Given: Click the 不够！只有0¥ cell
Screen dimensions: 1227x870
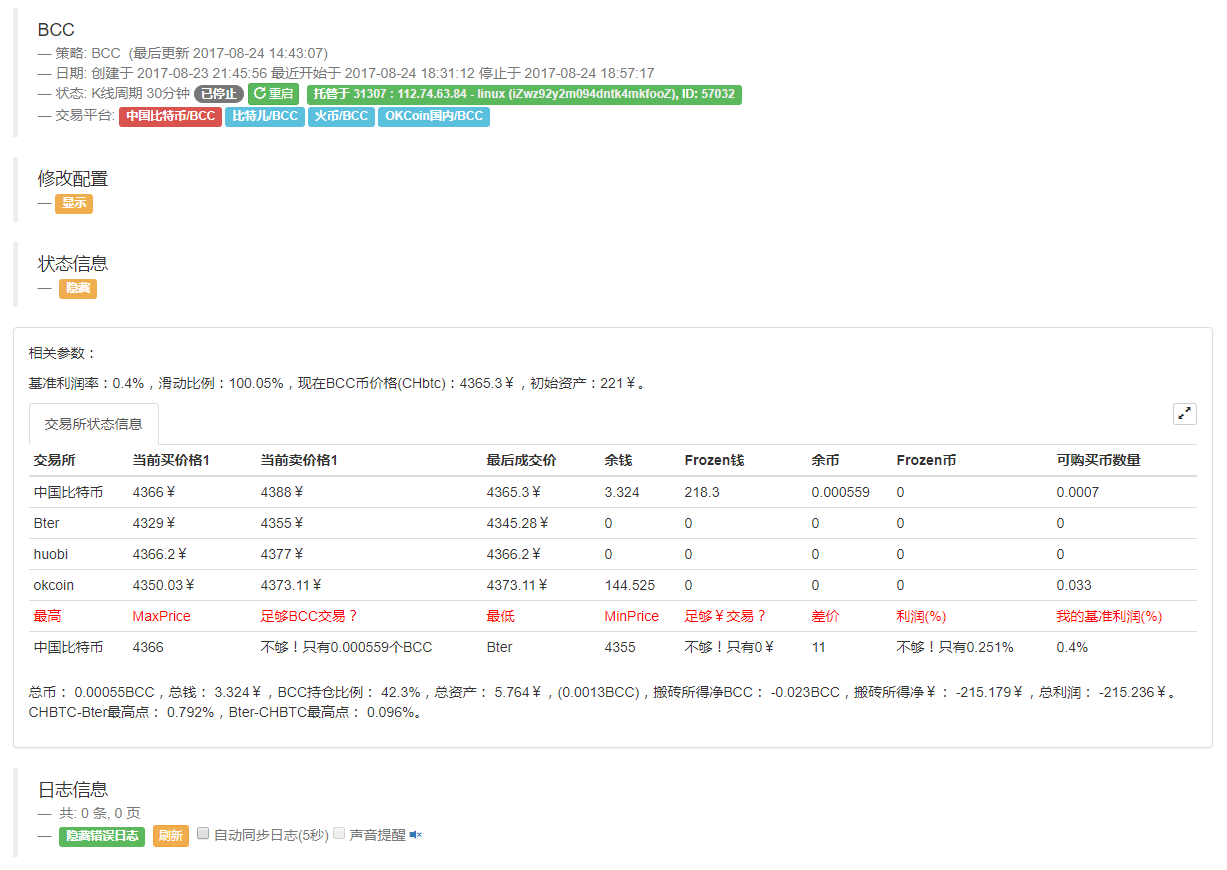Looking at the screenshot, I should (729, 647).
